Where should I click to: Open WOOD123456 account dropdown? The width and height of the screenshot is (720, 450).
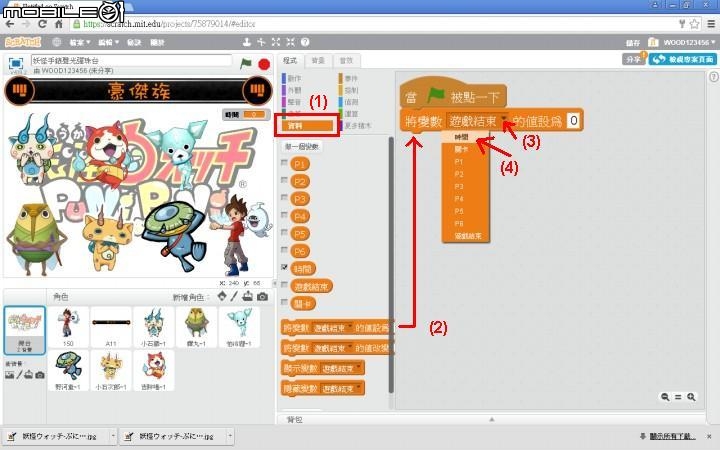point(689,42)
